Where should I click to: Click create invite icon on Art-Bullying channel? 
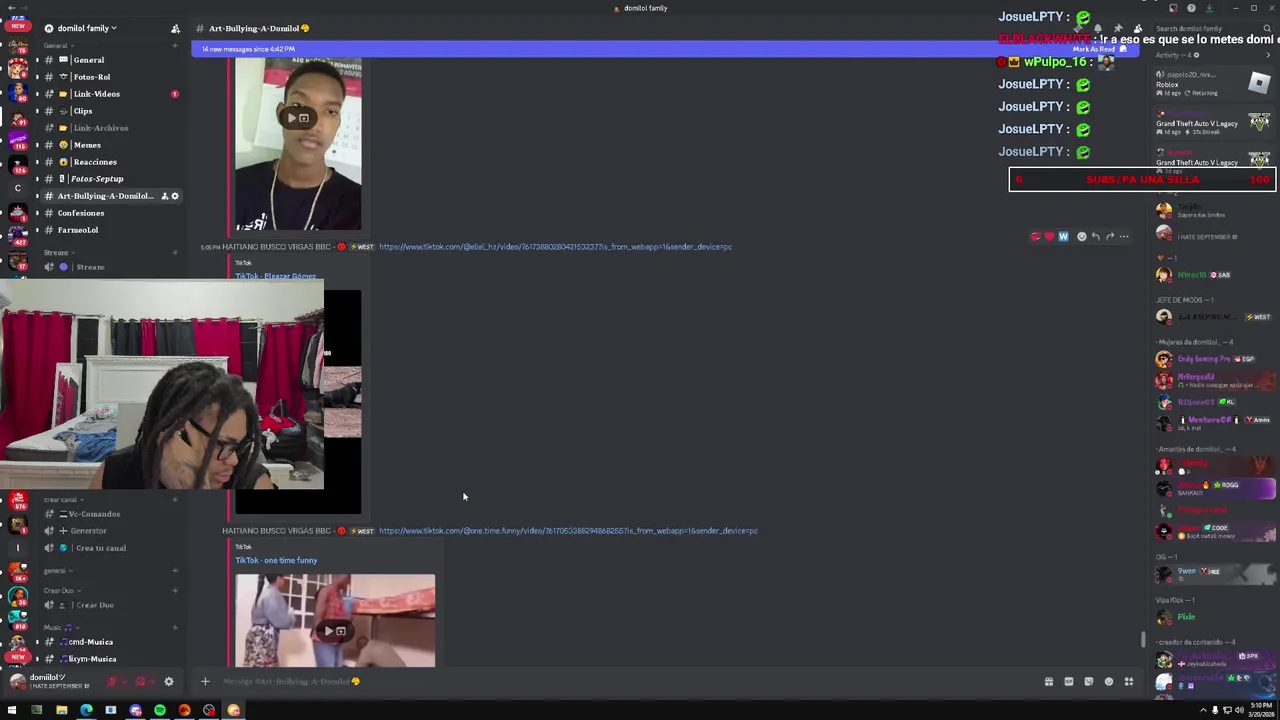pos(164,196)
